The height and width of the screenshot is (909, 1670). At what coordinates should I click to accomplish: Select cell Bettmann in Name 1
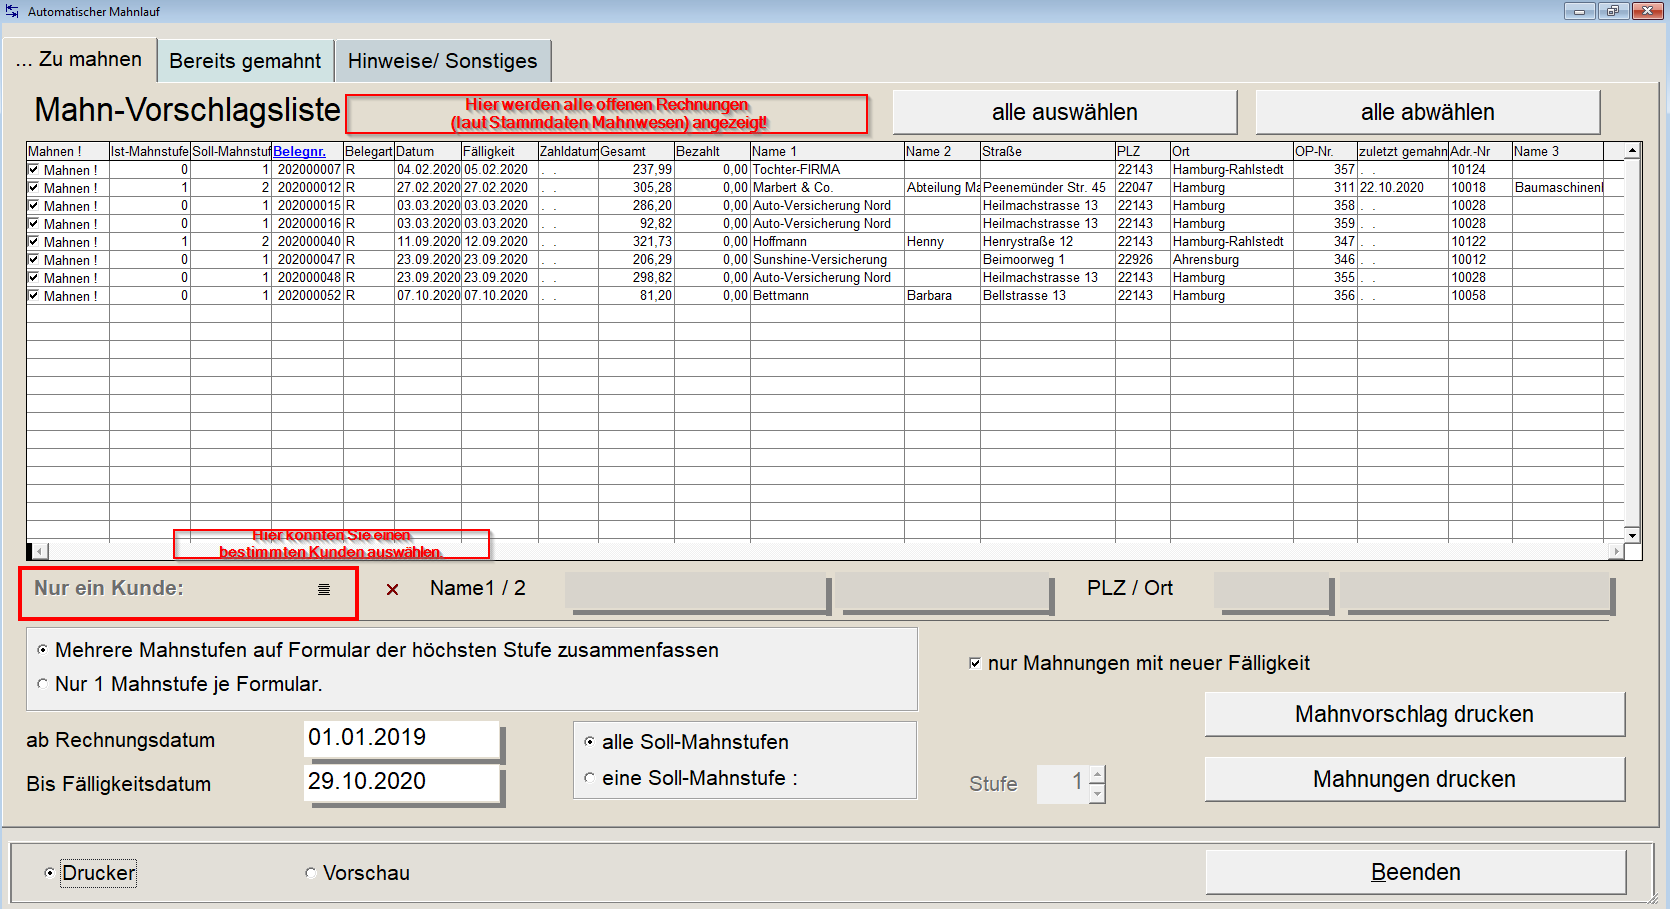827,296
